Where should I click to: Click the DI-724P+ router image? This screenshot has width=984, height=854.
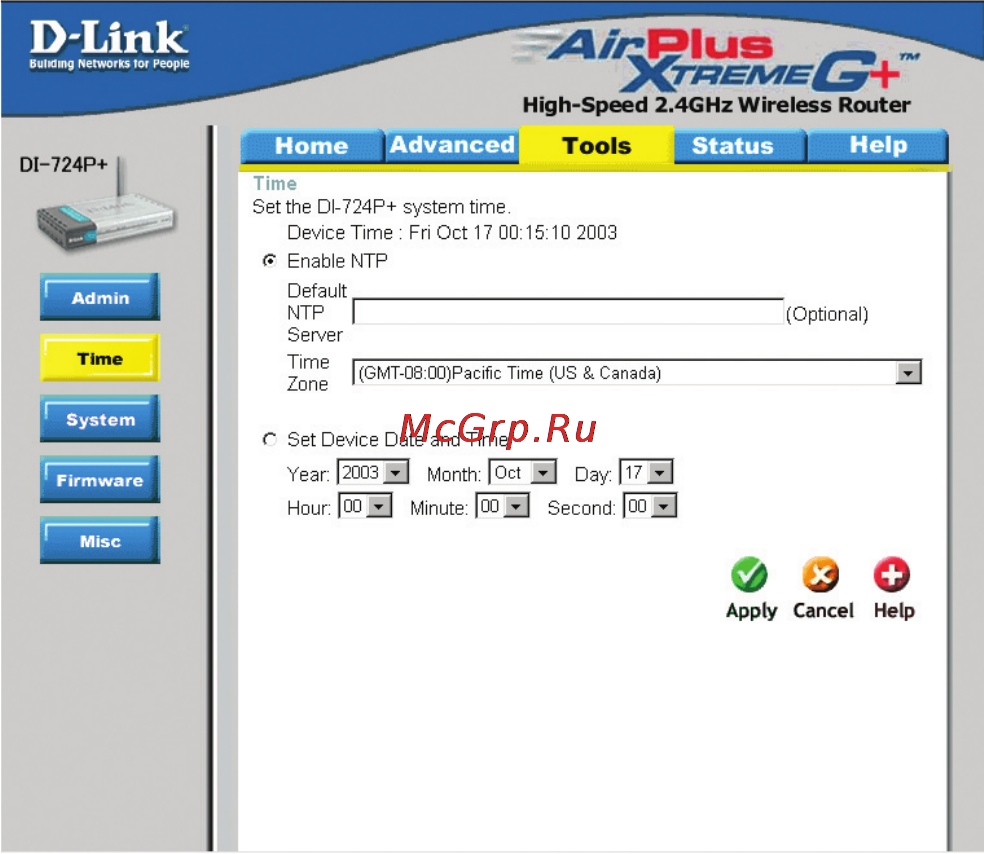click(105, 207)
